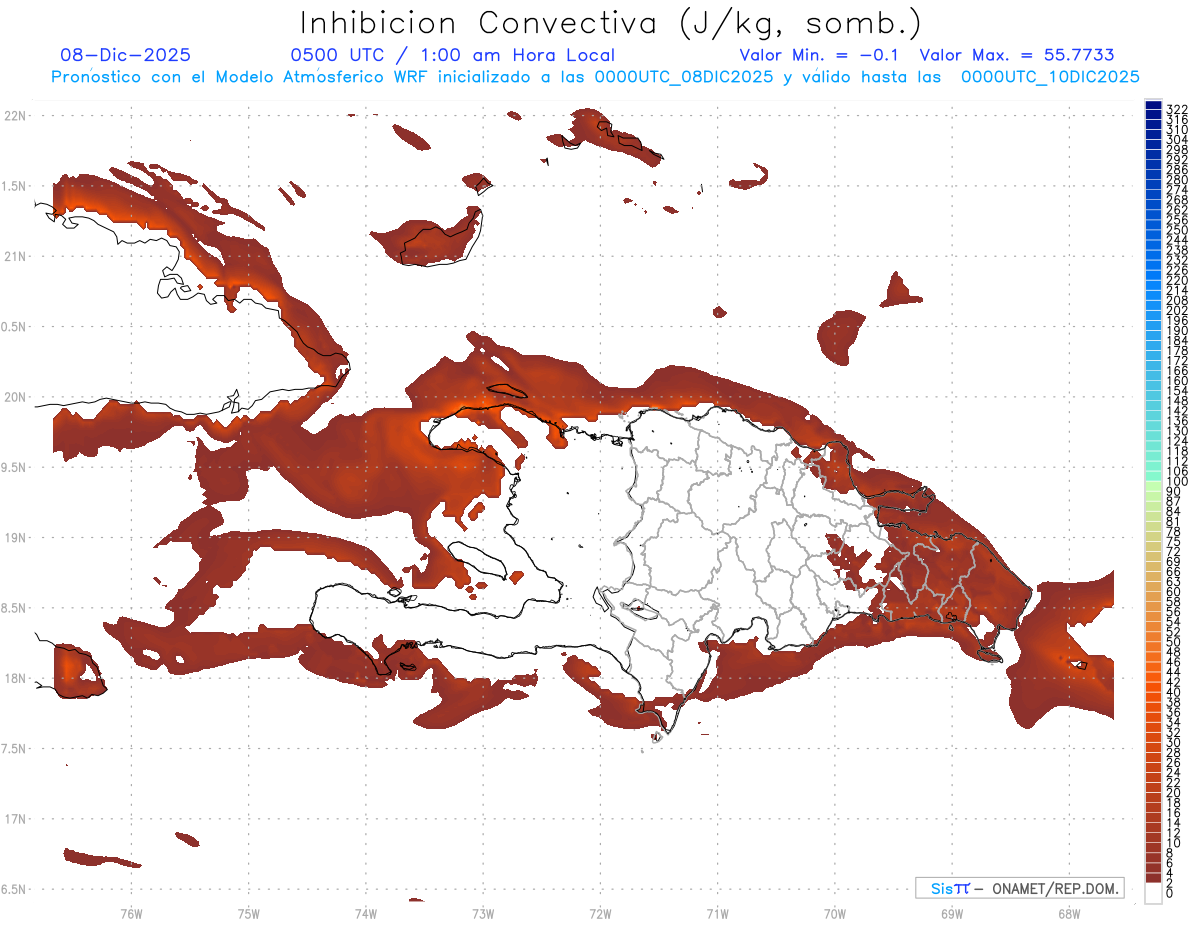Click the '74W' longitude label

tap(366, 913)
